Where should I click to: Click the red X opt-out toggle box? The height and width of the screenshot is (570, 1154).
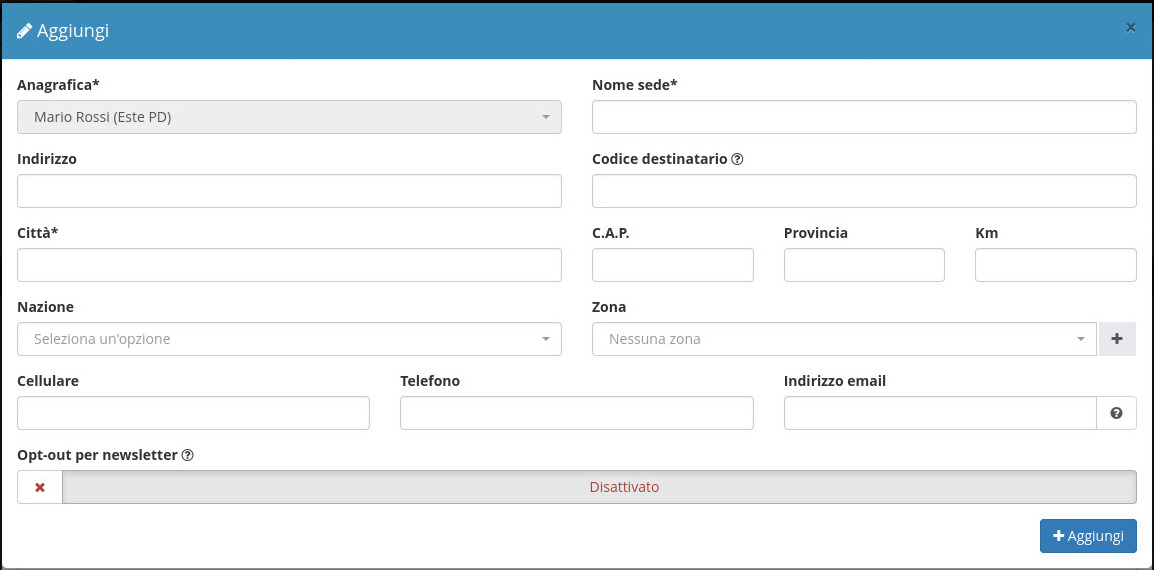point(40,487)
